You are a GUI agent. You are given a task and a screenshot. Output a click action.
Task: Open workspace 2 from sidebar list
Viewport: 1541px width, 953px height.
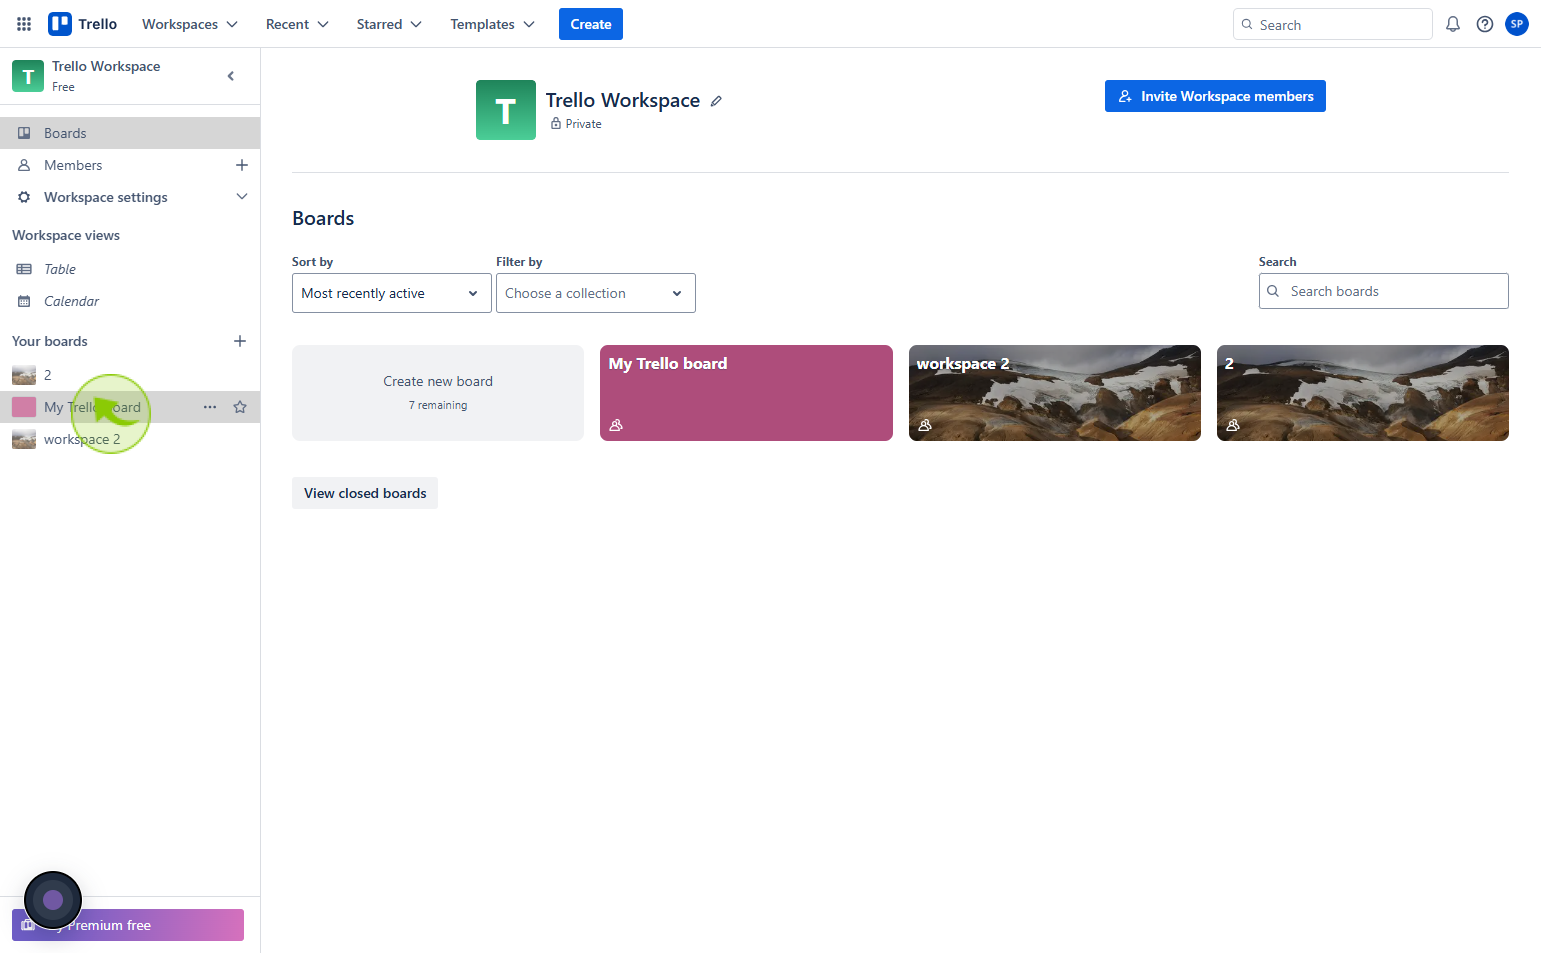(x=82, y=439)
